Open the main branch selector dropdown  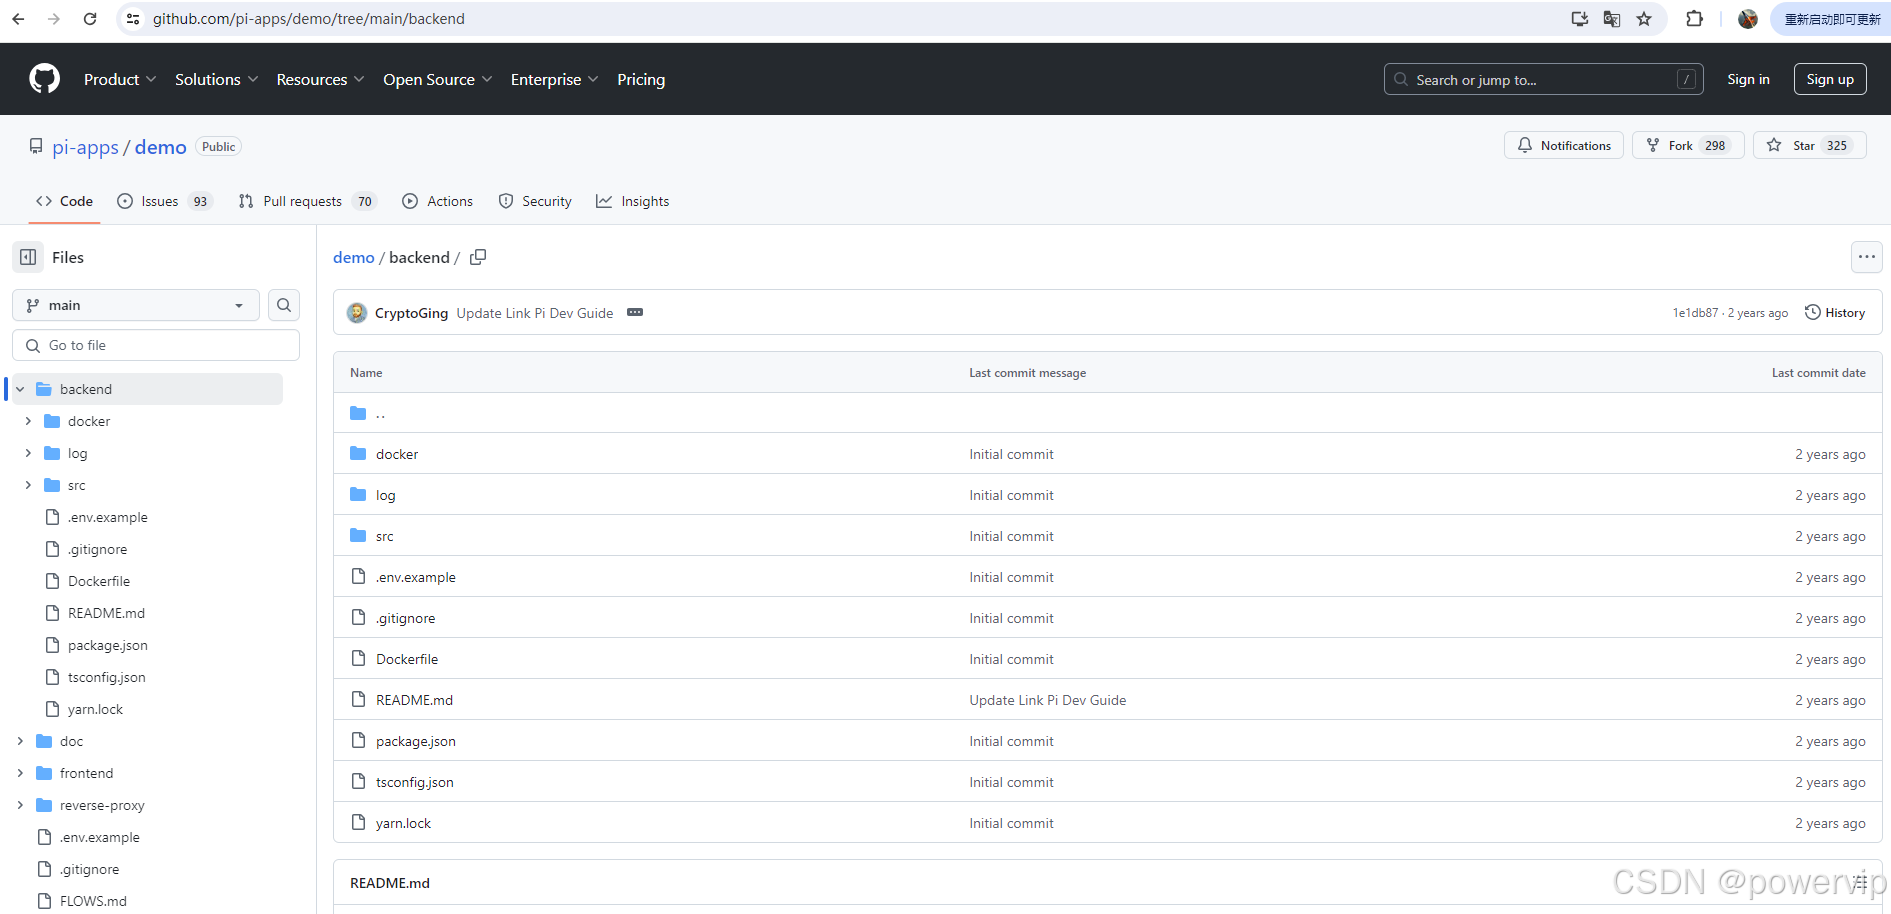(136, 305)
